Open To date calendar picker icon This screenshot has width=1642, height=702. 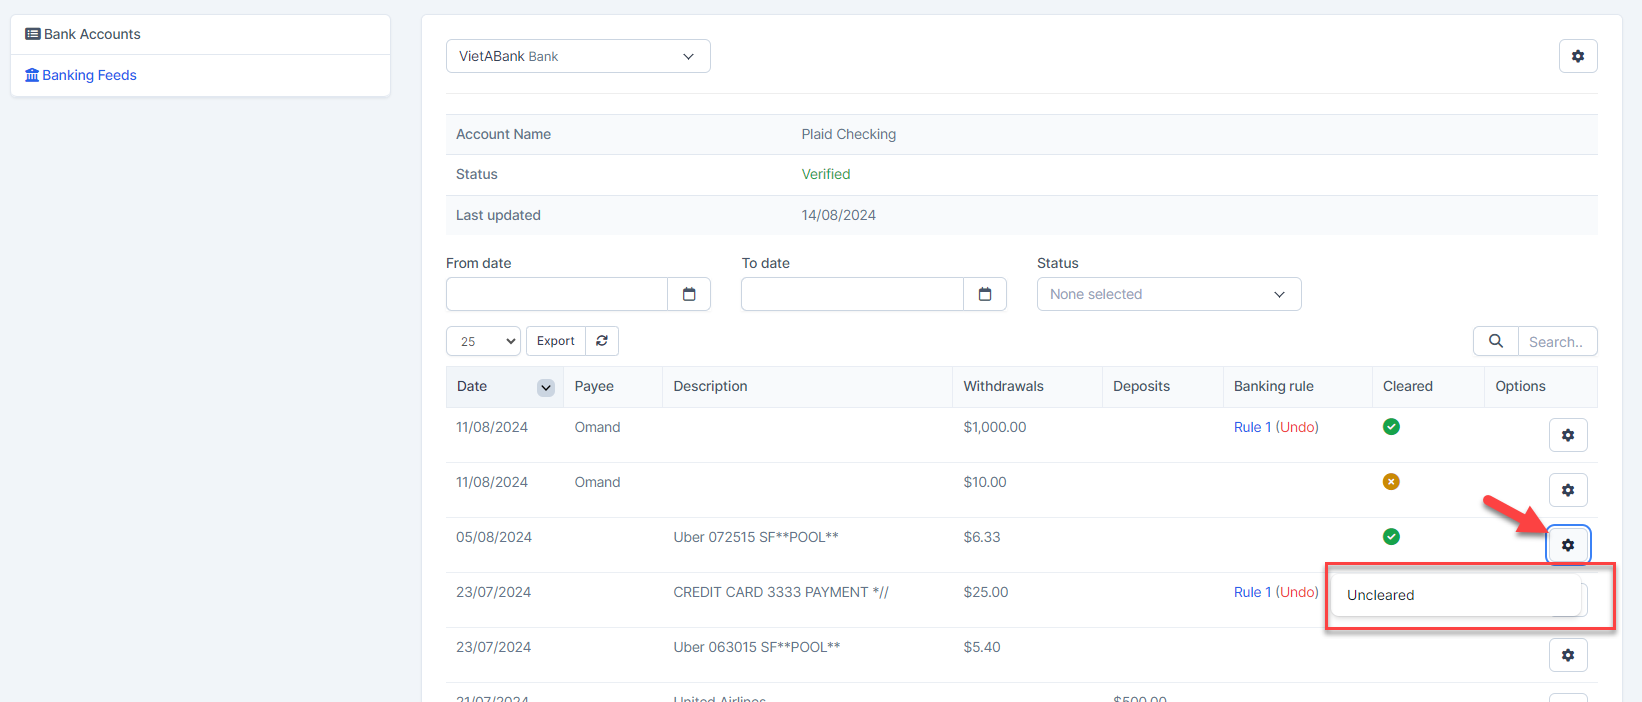tap(985, 294)
